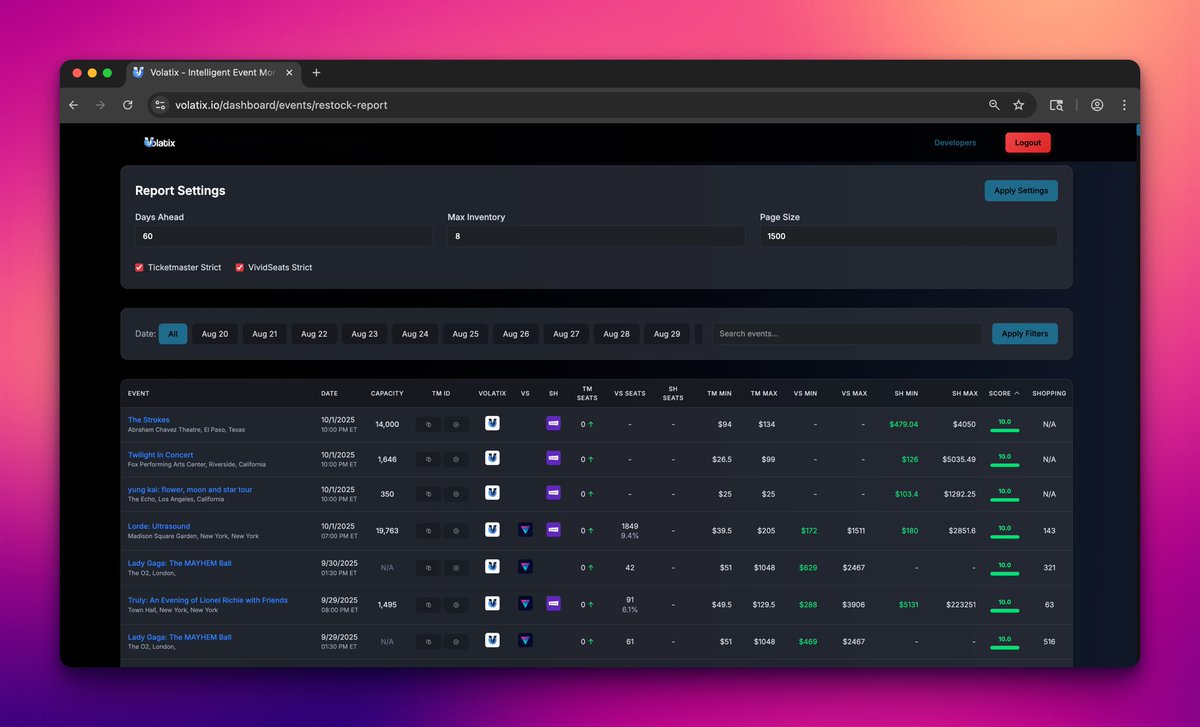Click the browser address bar URL
The height and width of the screenshot is (727, 1200).
point(281,105)
